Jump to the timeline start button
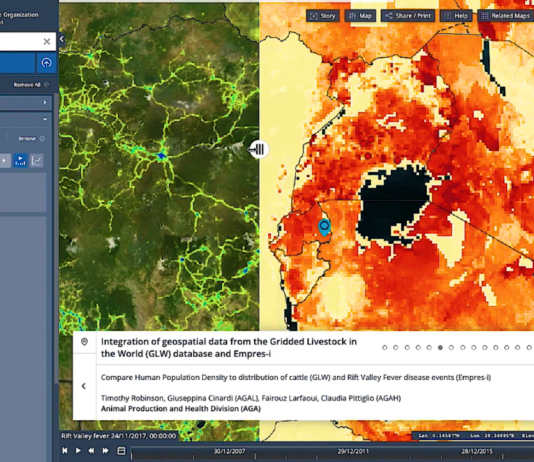Screen dimensions: 534x462 pyautogui.click(x=65, y=450)
